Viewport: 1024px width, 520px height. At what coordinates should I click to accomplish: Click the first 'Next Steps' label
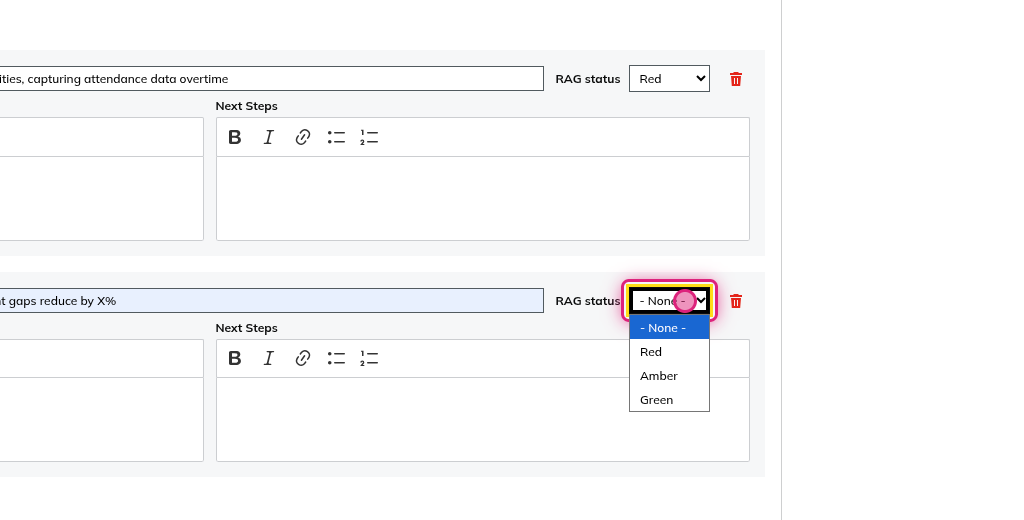(246, 106)
